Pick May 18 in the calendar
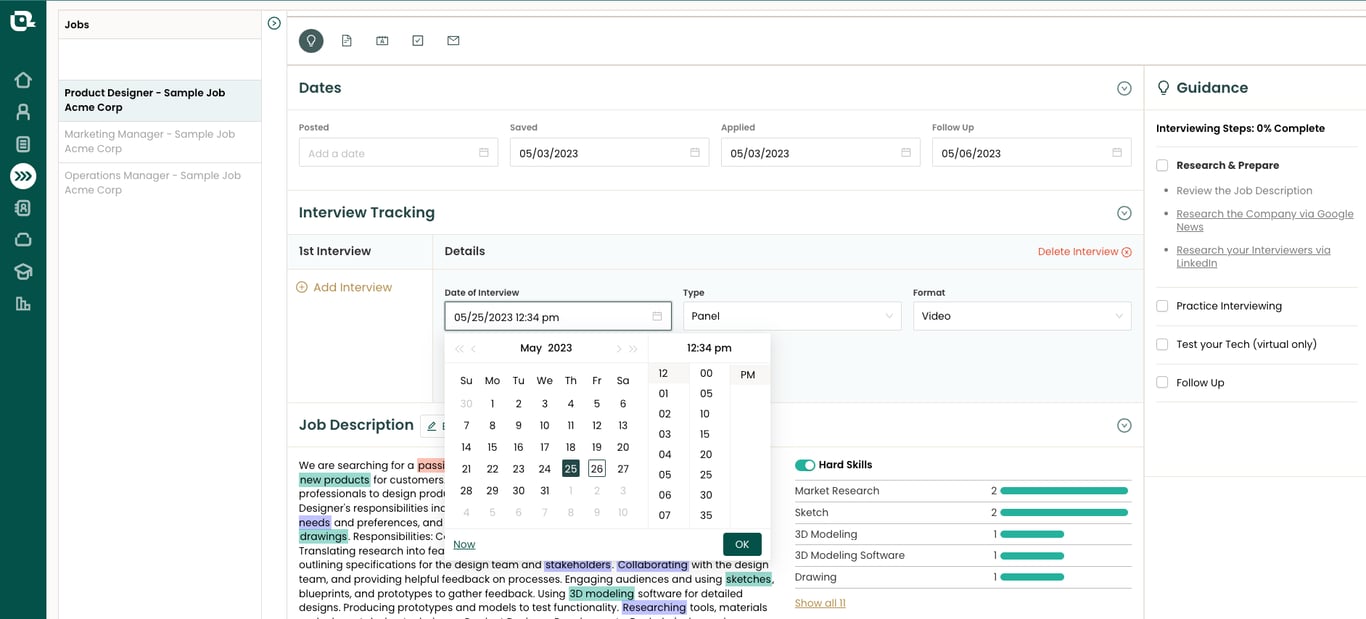The width and height of the screenshot is (1366, 619). pyautogui.click(x=571, y=447)
